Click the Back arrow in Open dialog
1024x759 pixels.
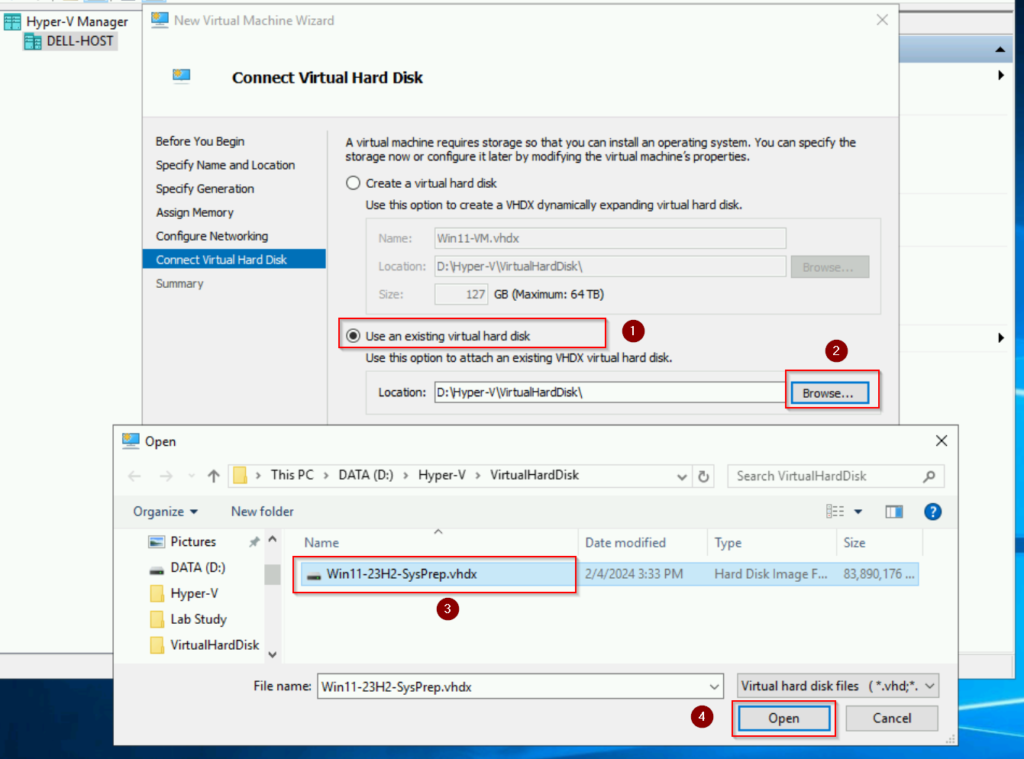click(135, 476)
